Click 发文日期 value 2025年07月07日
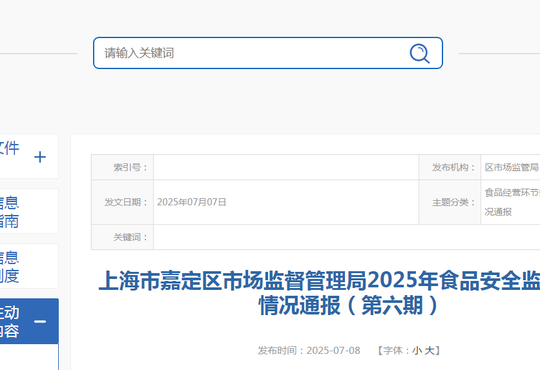 click(191, 202)
